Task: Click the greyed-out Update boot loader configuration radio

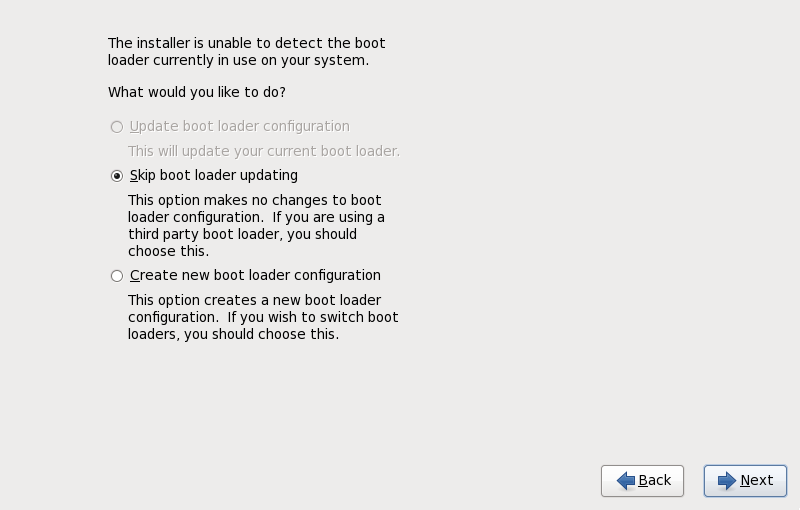Action: tap(117, 127)
